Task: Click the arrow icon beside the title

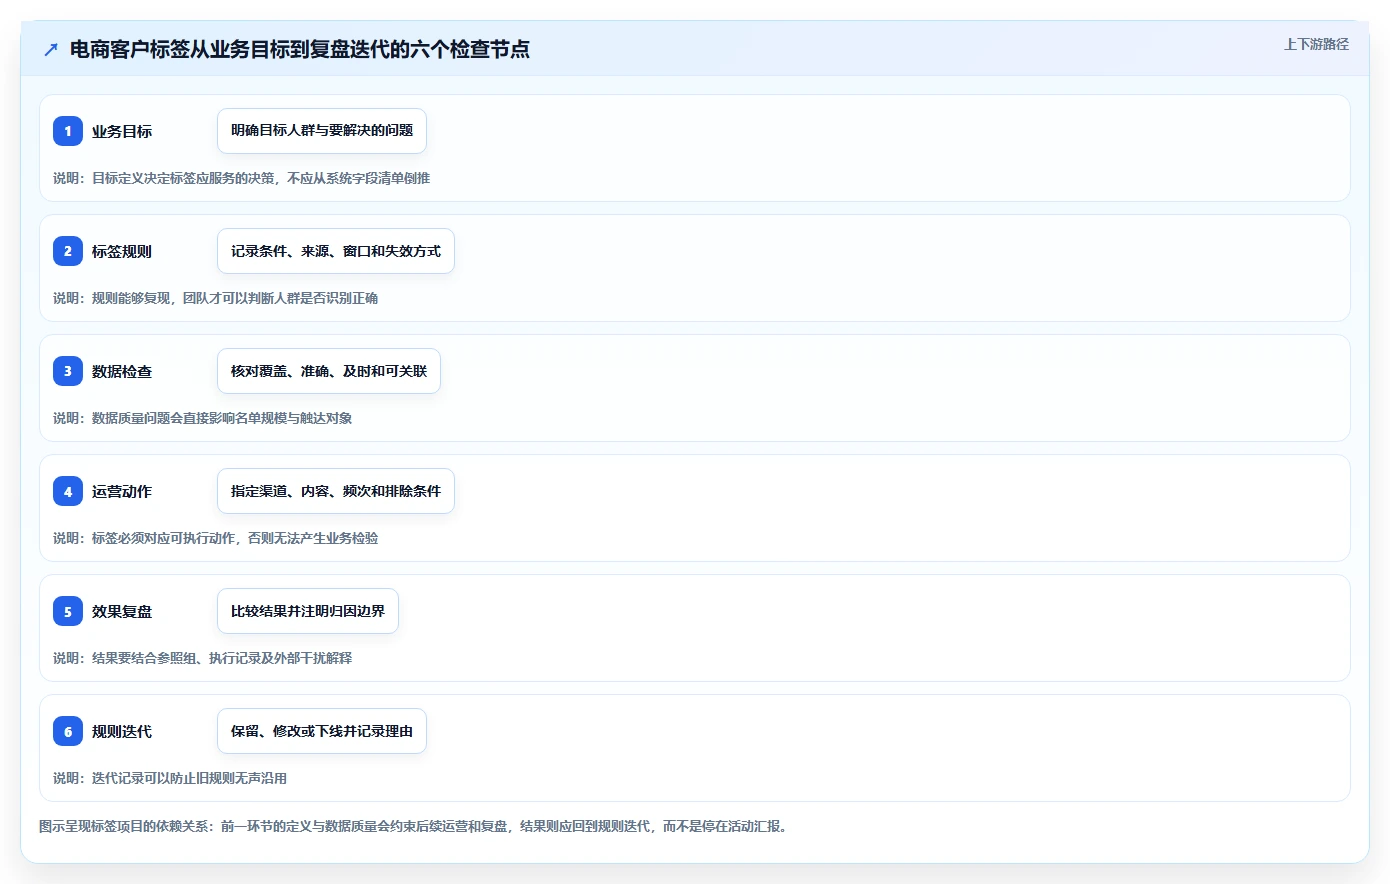Action: [x=51, y=49]
